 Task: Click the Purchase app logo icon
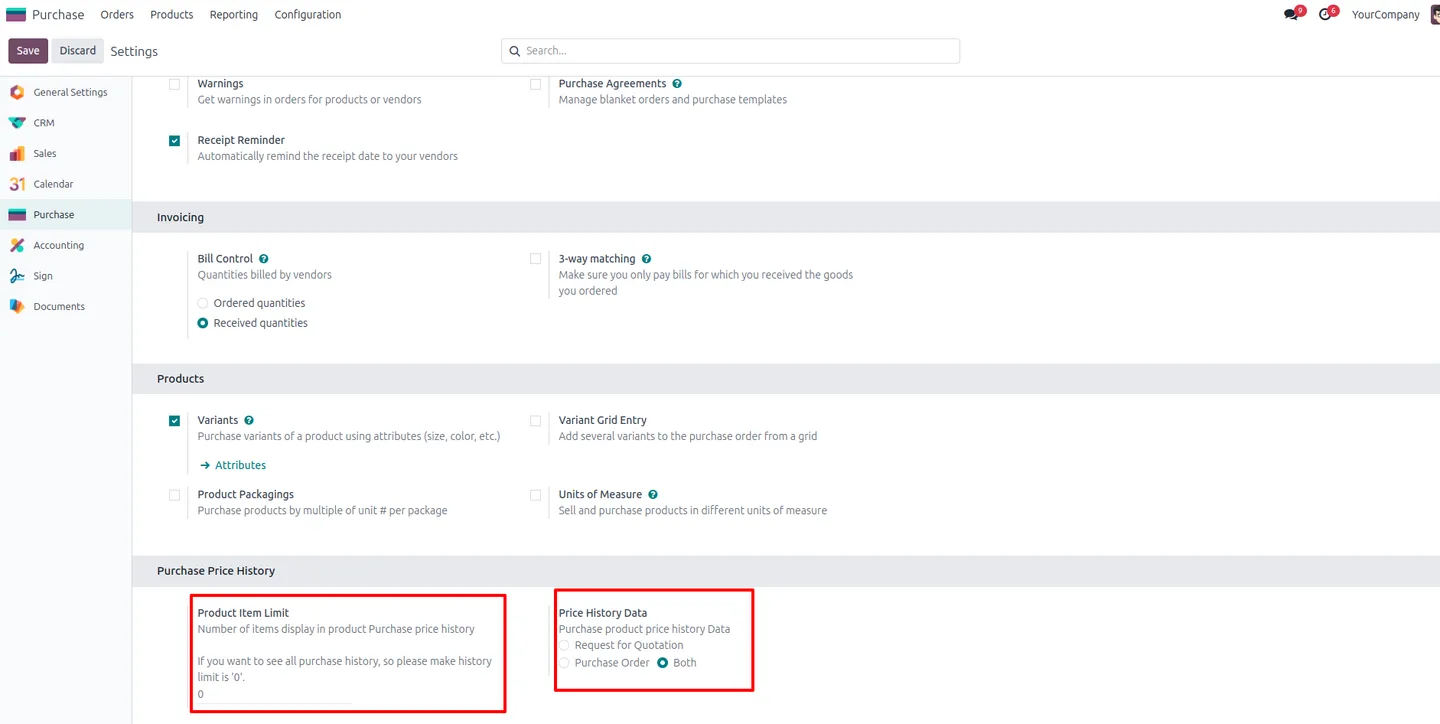(x=16, y=15)
